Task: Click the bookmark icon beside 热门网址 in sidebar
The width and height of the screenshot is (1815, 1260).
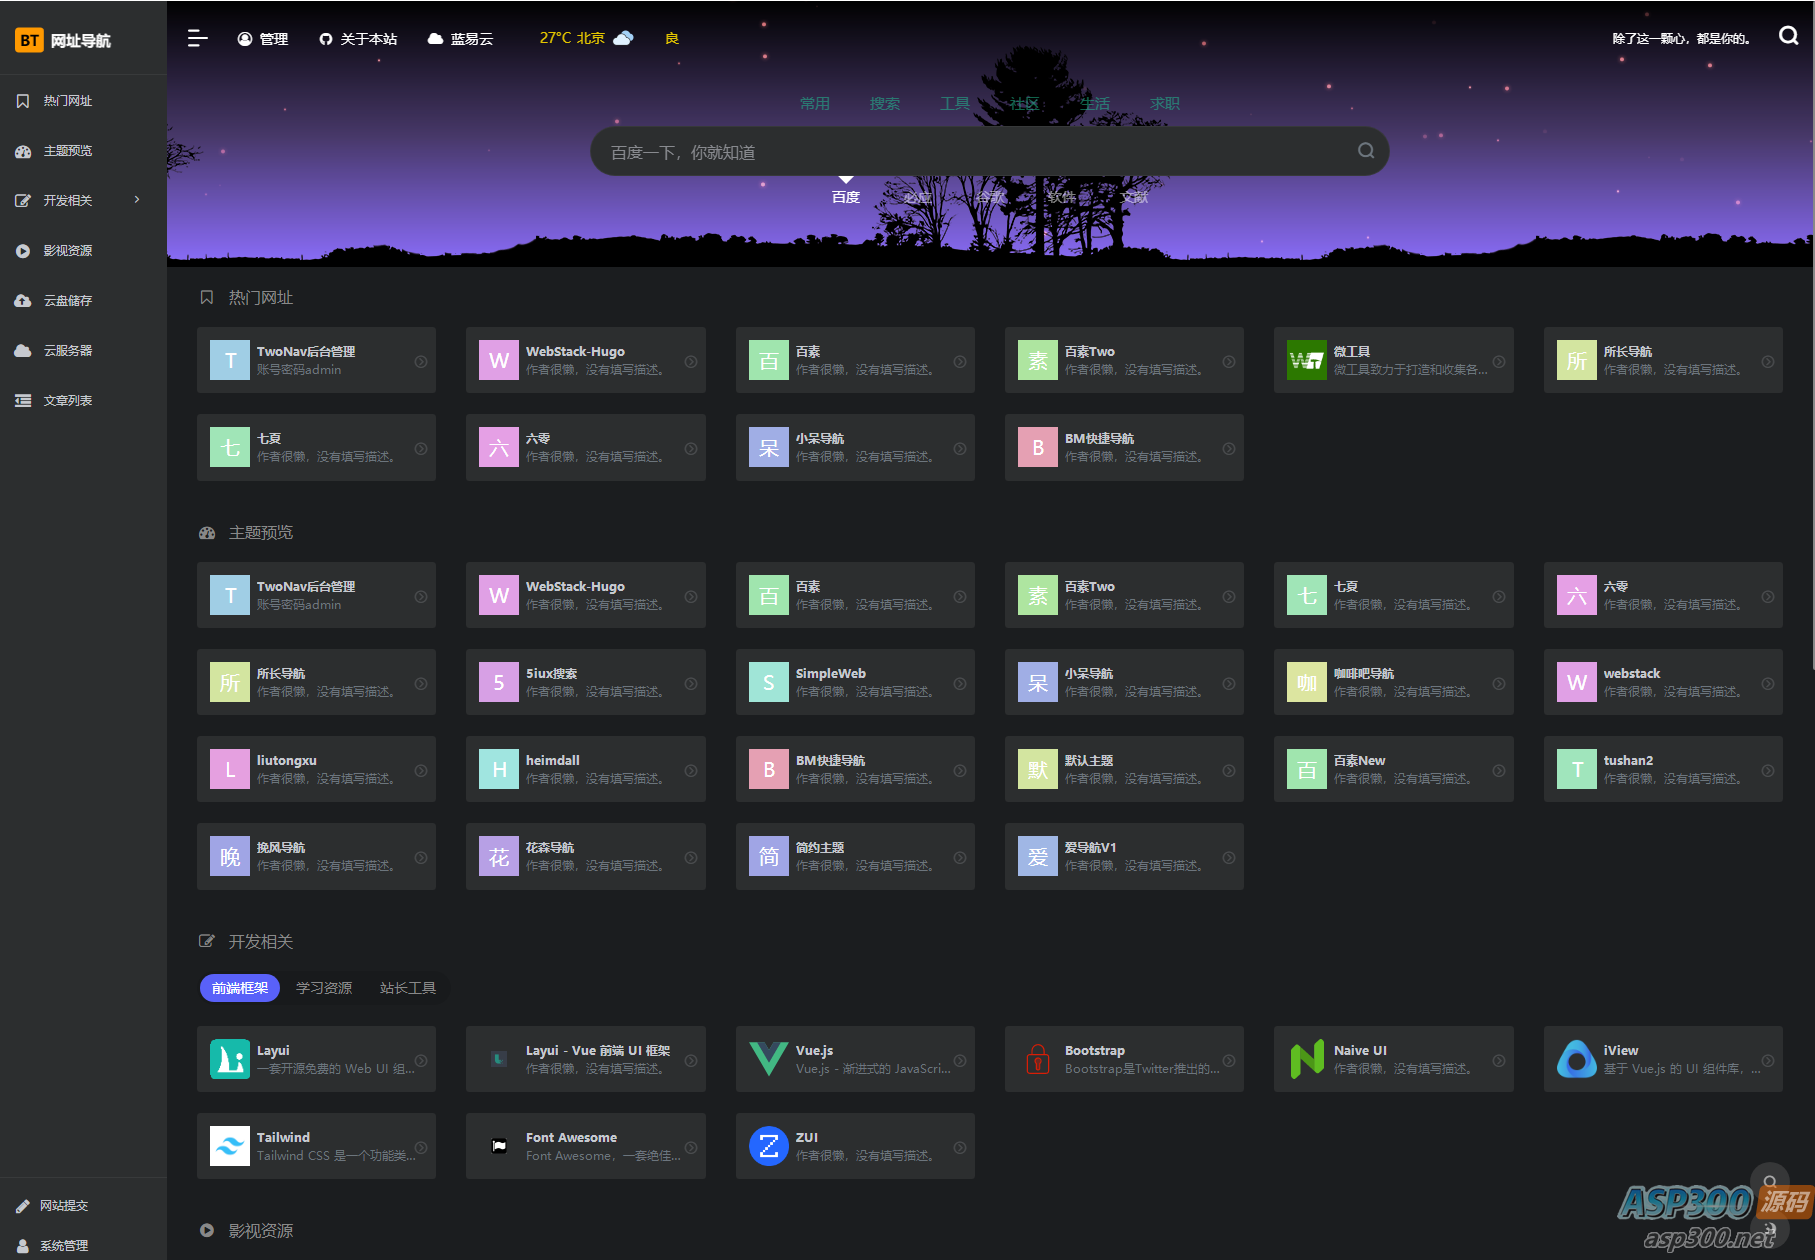Action: click(23, 101)
